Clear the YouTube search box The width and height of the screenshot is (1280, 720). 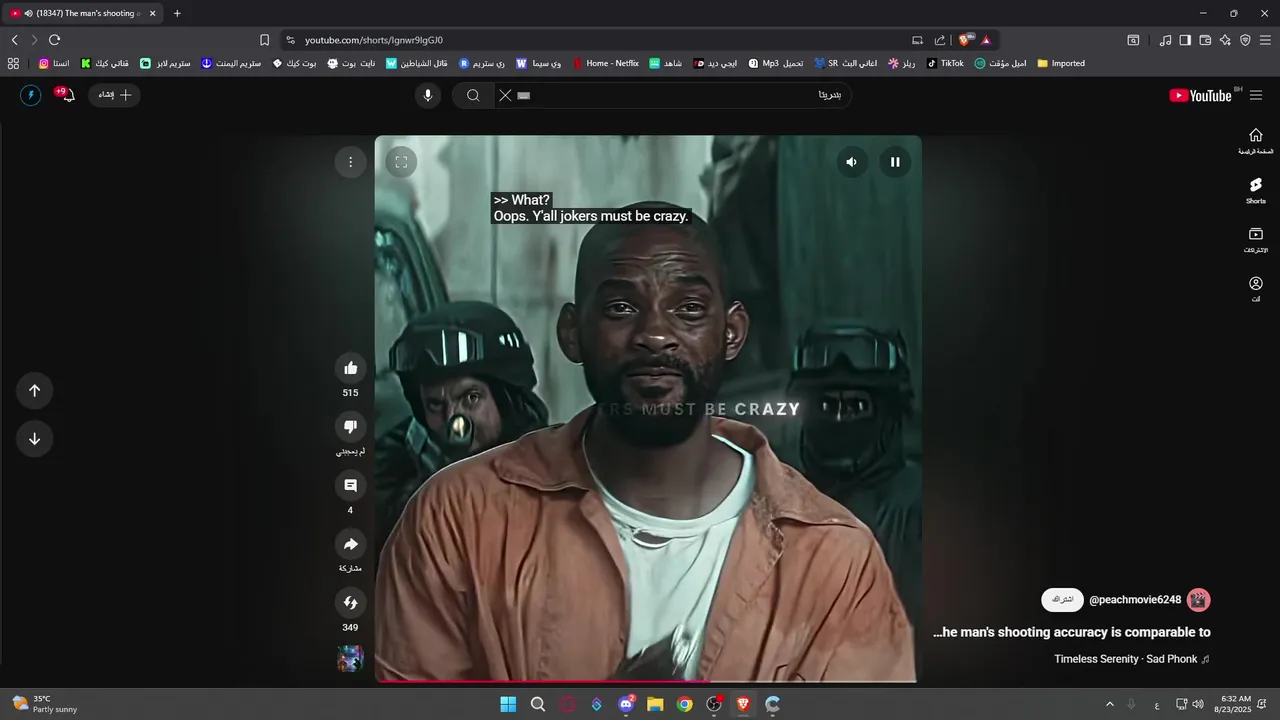pos(505,95)
